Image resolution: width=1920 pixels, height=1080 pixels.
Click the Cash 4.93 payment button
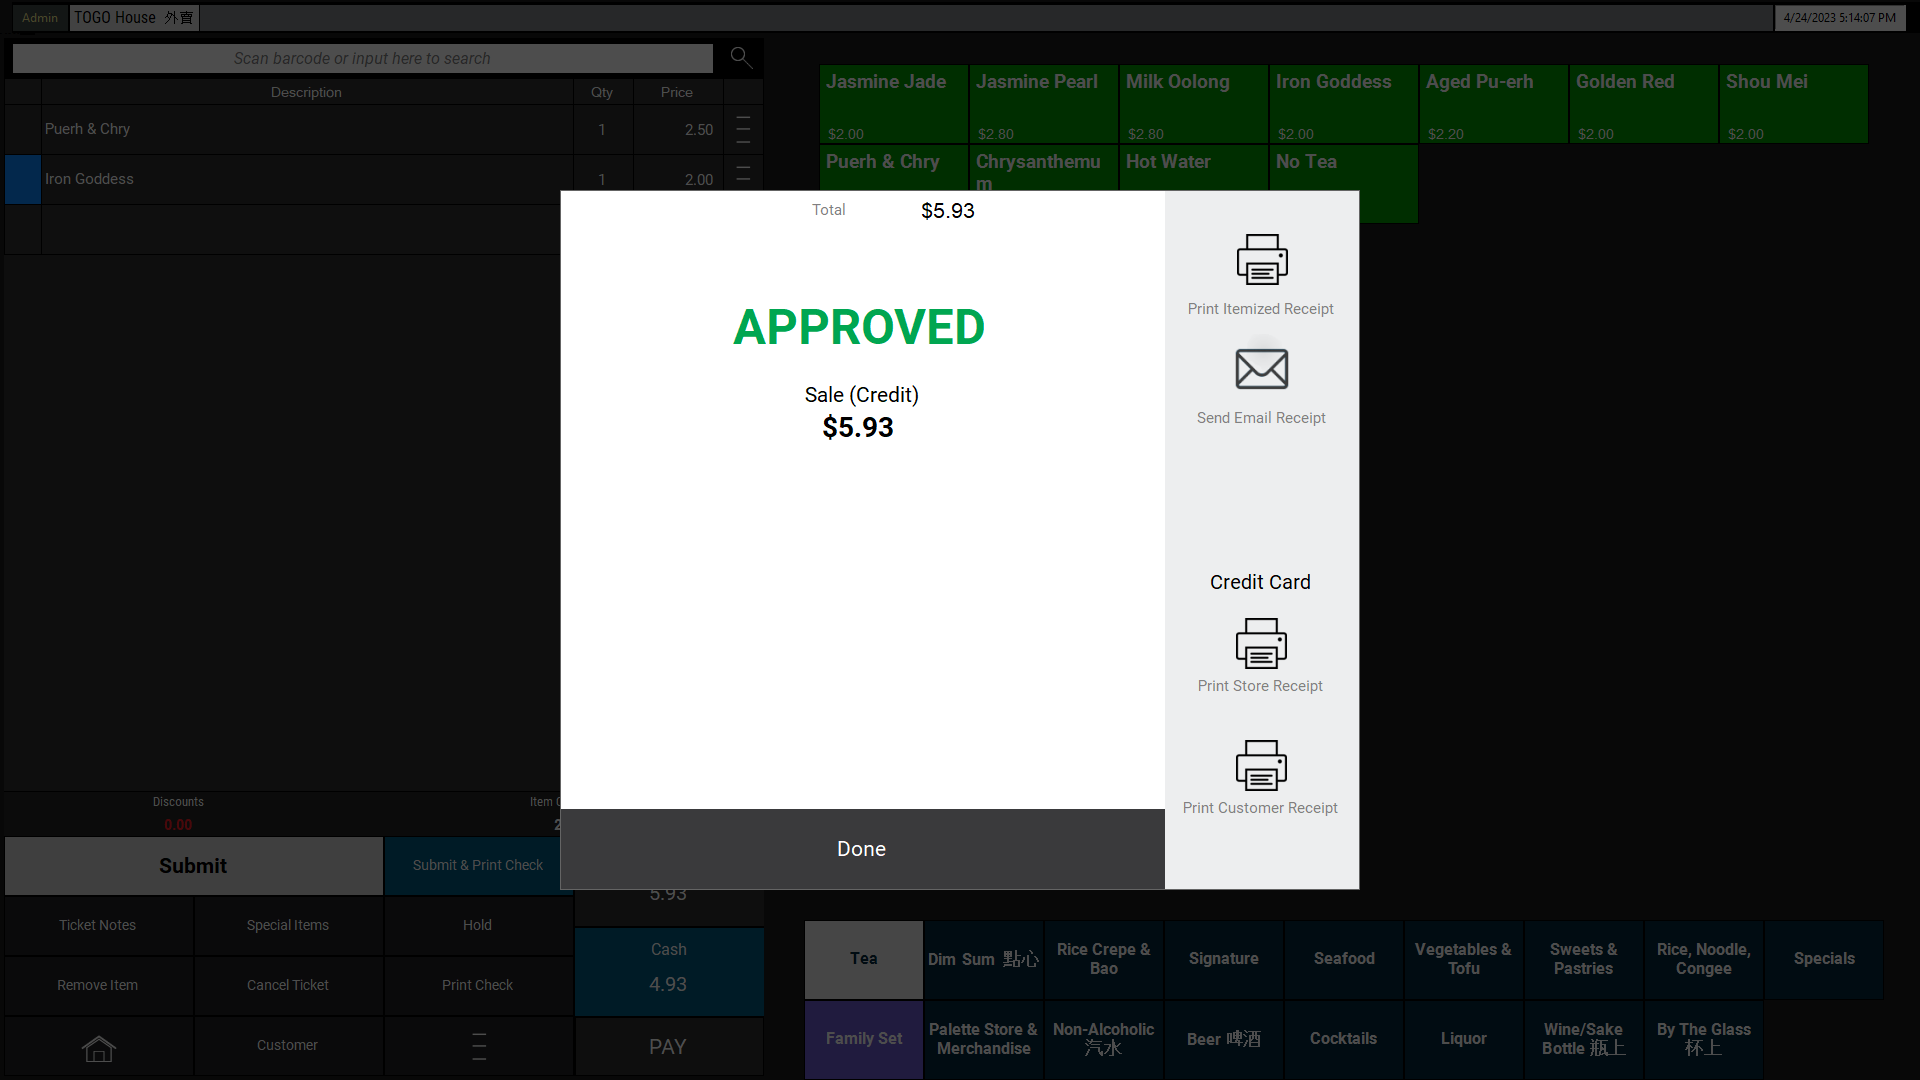coord(668,968)
